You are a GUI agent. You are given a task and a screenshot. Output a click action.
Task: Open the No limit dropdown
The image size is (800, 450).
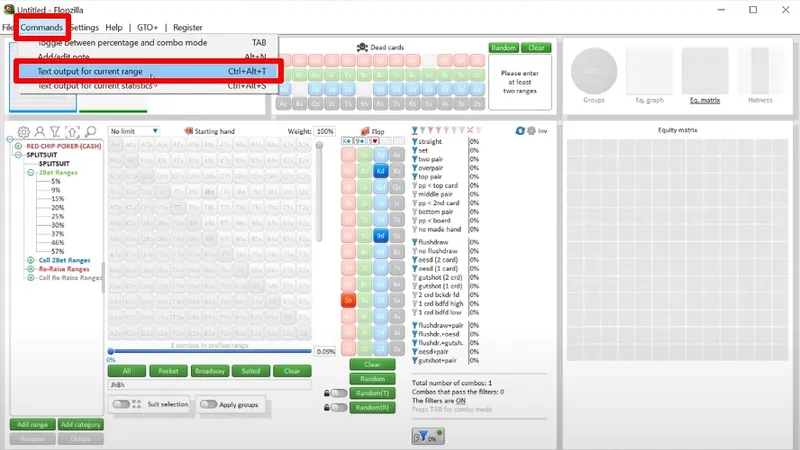(x=134, y=131)
